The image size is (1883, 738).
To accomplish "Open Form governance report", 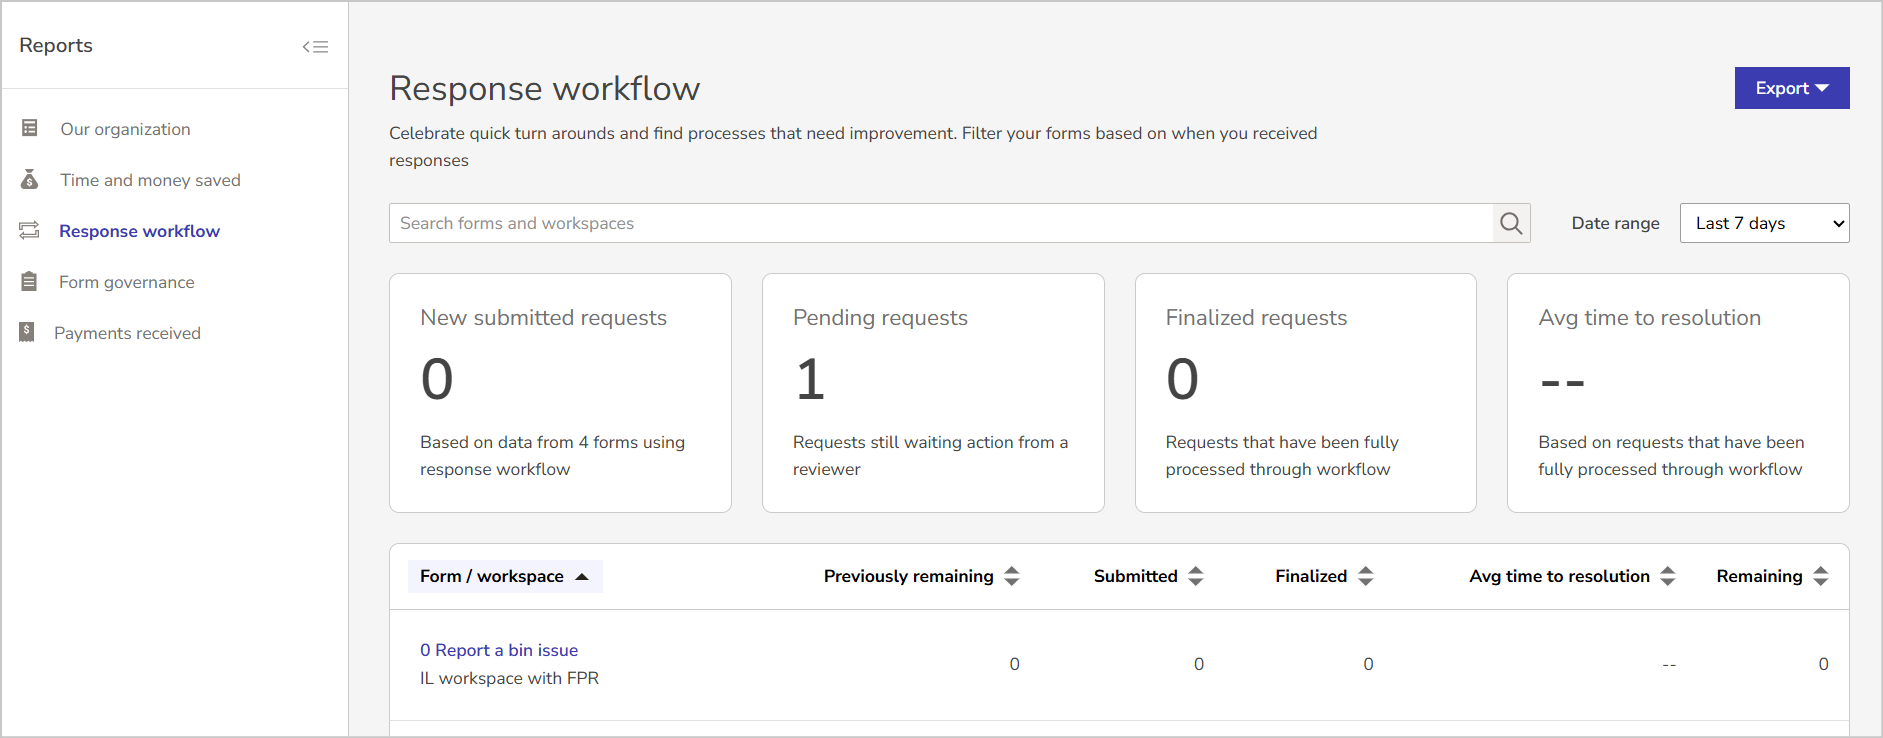I will (127, 282).
